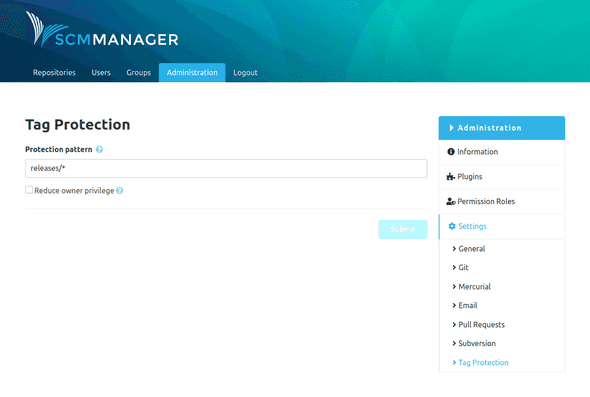Viewport: 590px width, 397px height.
Task: Open Subversion settings entry
Action: [x=477, y=344]
